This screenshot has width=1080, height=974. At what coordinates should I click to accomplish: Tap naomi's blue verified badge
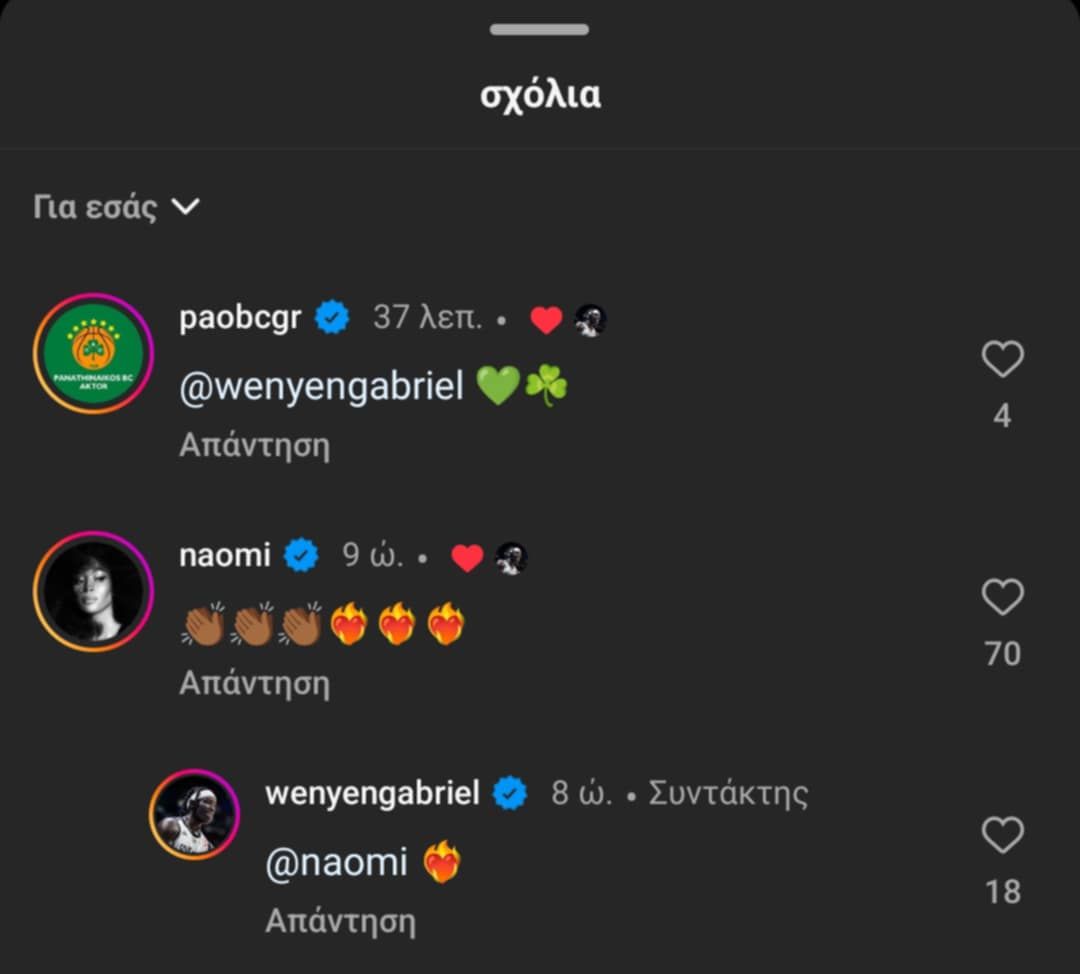[301, 556]
